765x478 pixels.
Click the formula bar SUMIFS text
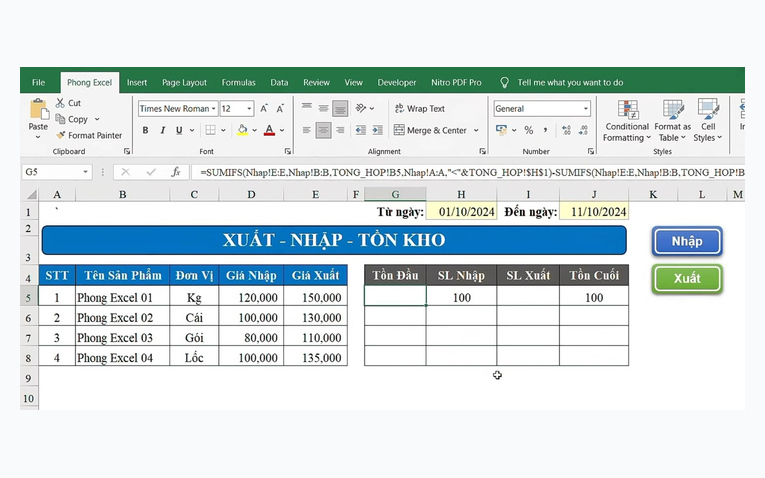(472, 172)
